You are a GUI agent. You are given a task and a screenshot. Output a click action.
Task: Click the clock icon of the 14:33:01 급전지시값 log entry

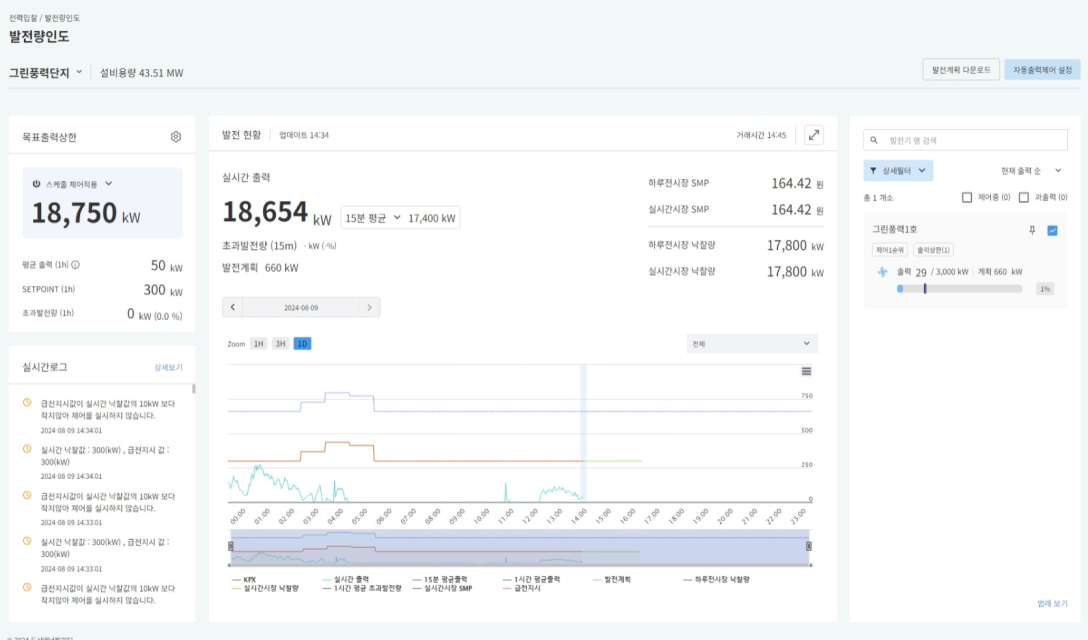[27, 496]
